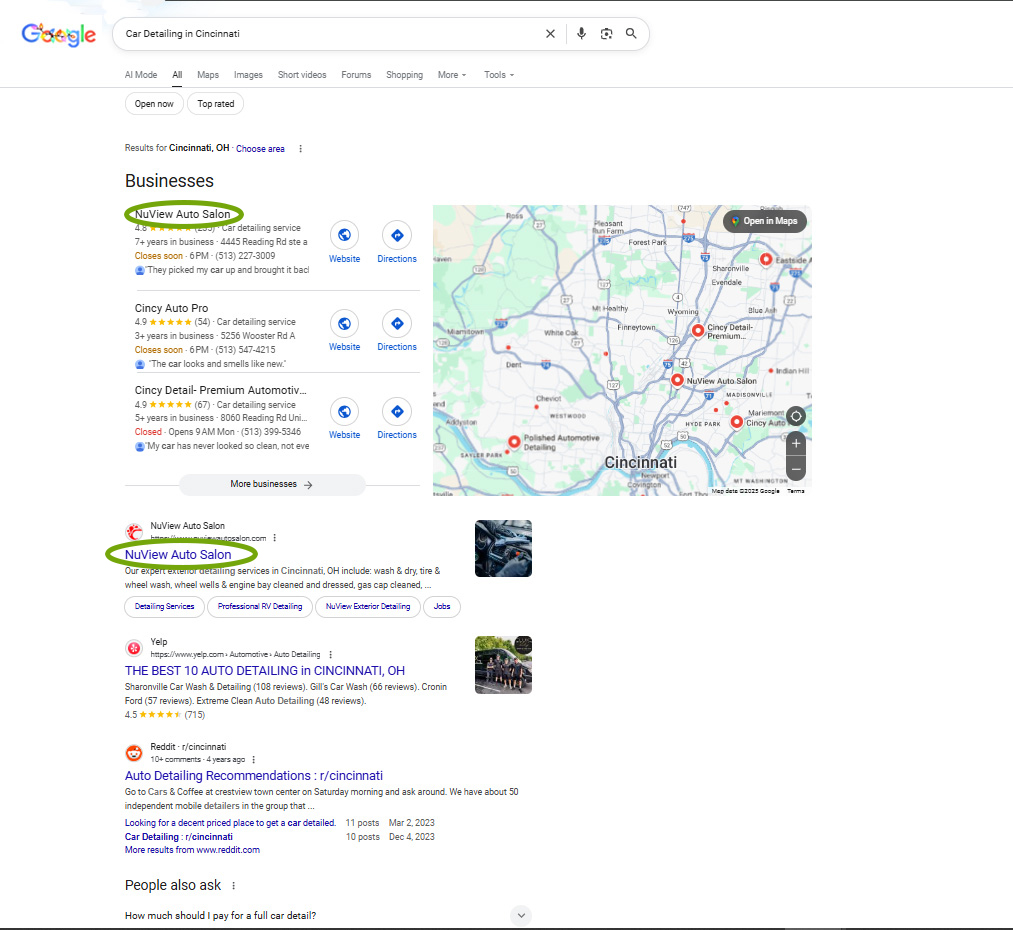1013x930 pixels.
Task: Click the NuView Exterior Detailing sitelink chip
Action: pos(368,606)
